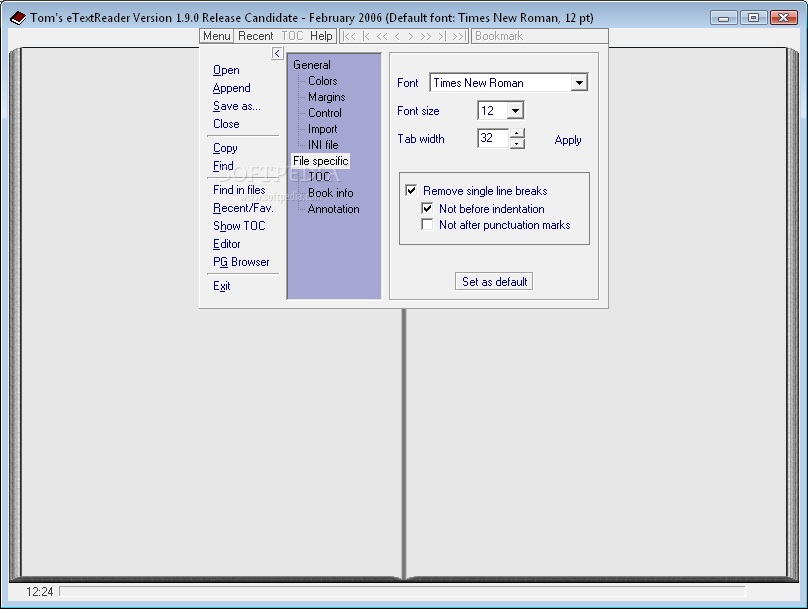Screen dimensions: 808x609
Task: Select INI file in settings tree
Action: coord(323,145)
